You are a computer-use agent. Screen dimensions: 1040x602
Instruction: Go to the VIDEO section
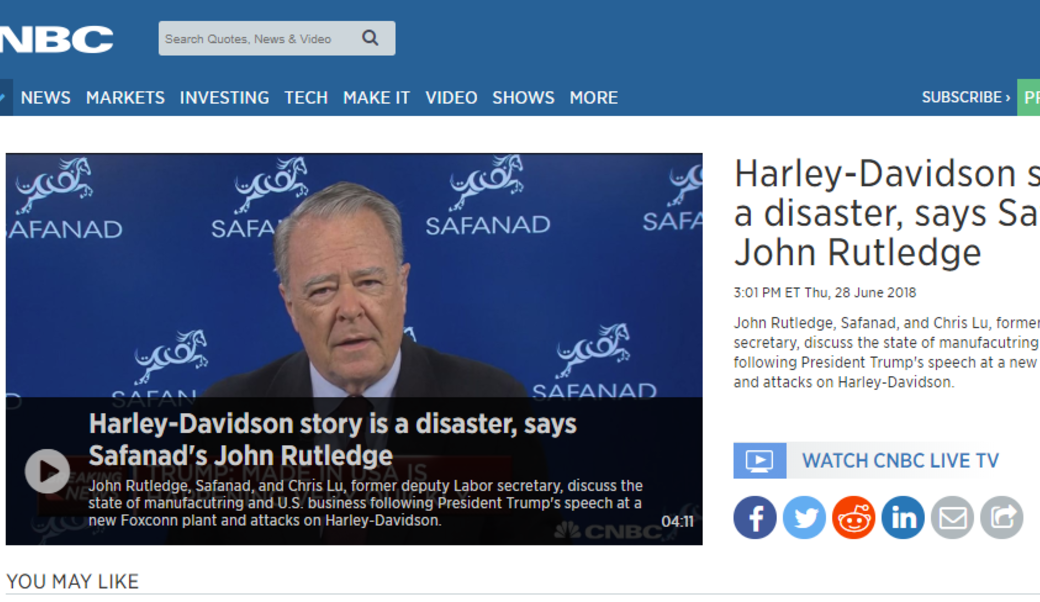pyautogui.click(x=451, y=98)
